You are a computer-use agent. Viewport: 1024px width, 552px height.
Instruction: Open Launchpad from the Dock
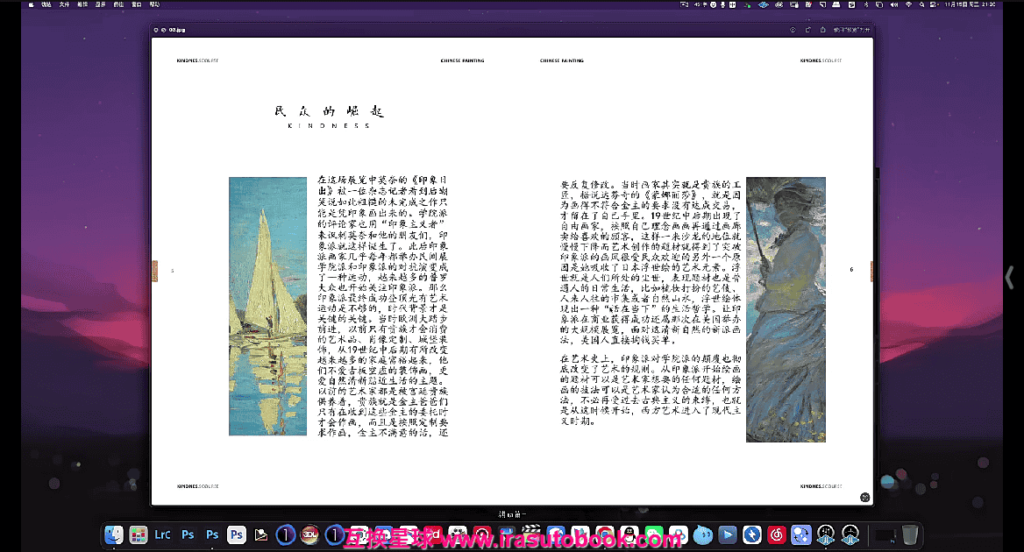[138, 535]
